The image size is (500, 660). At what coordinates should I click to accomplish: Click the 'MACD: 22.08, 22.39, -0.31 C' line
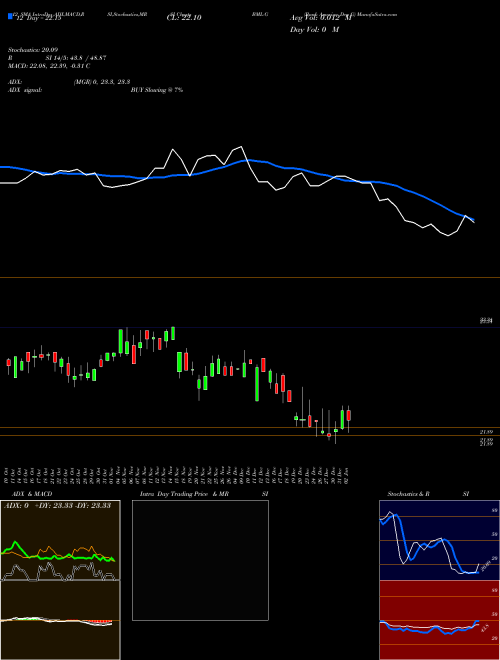pos(49,66)
